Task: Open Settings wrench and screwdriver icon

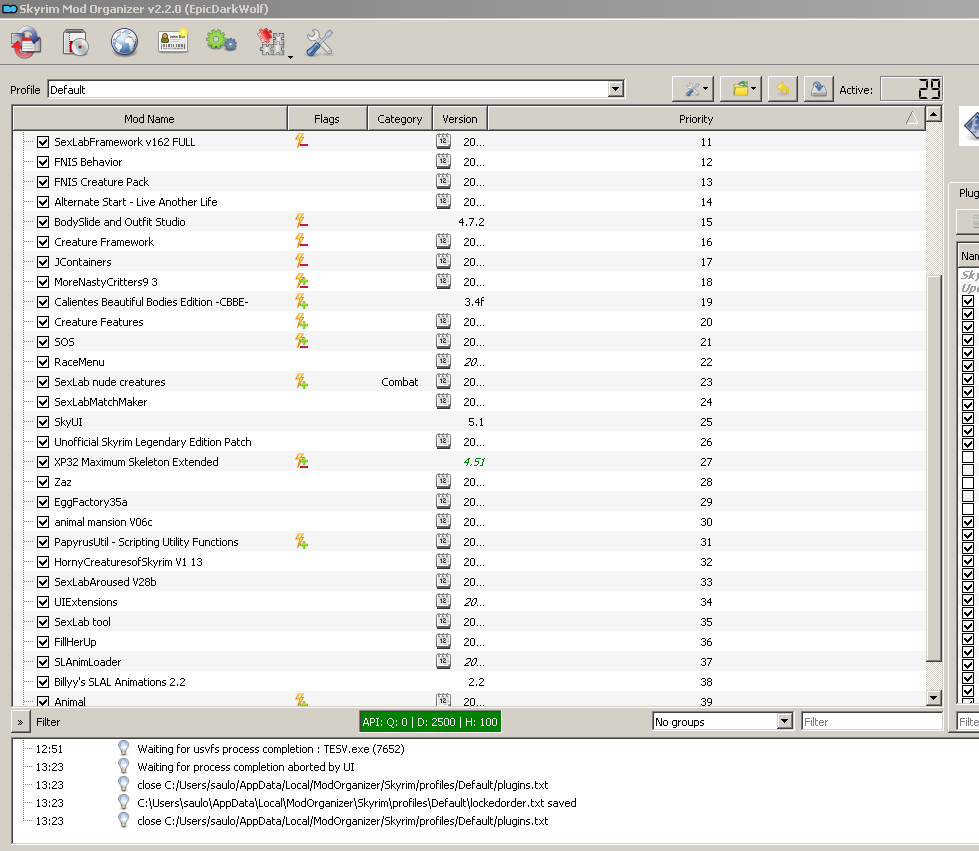Action: (x=319, y=43)
